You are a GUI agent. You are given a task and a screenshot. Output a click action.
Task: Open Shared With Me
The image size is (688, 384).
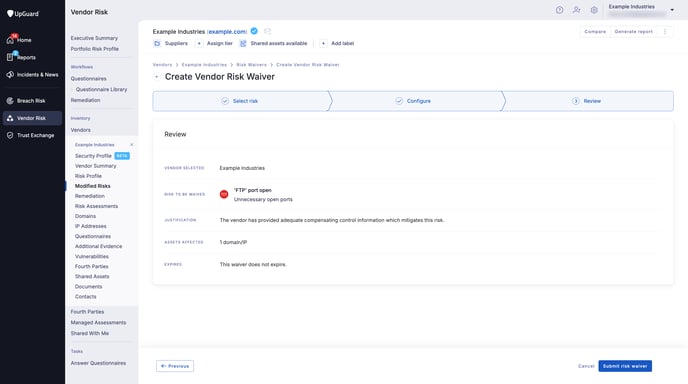pos(90,334)
